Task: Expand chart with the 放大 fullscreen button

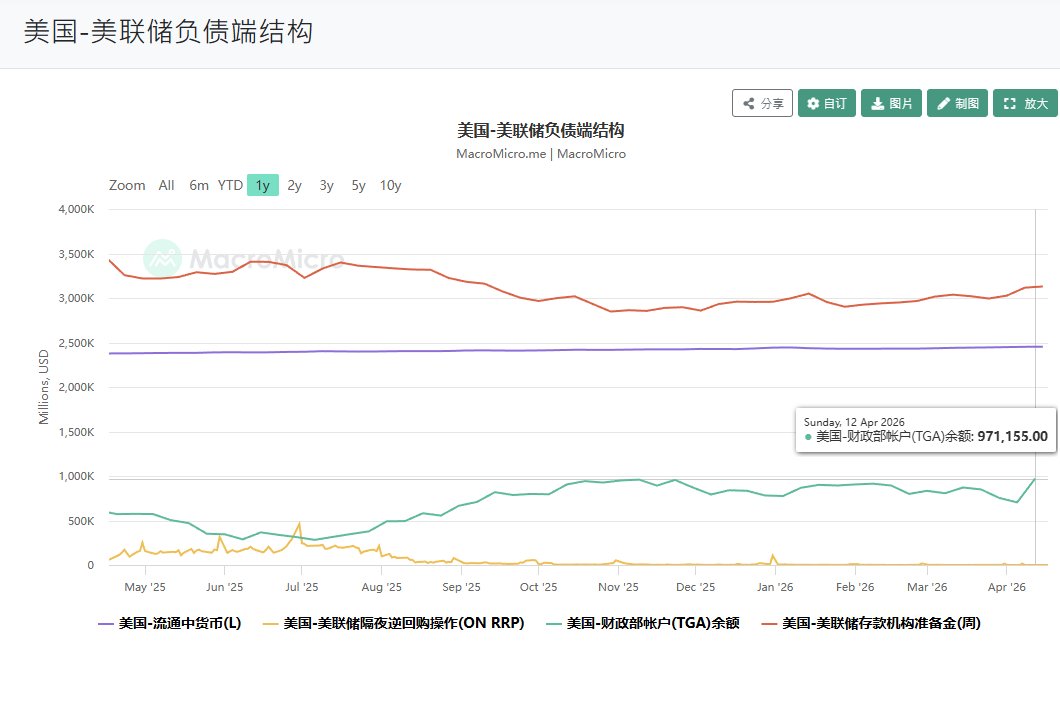Action: point(1025,103)
